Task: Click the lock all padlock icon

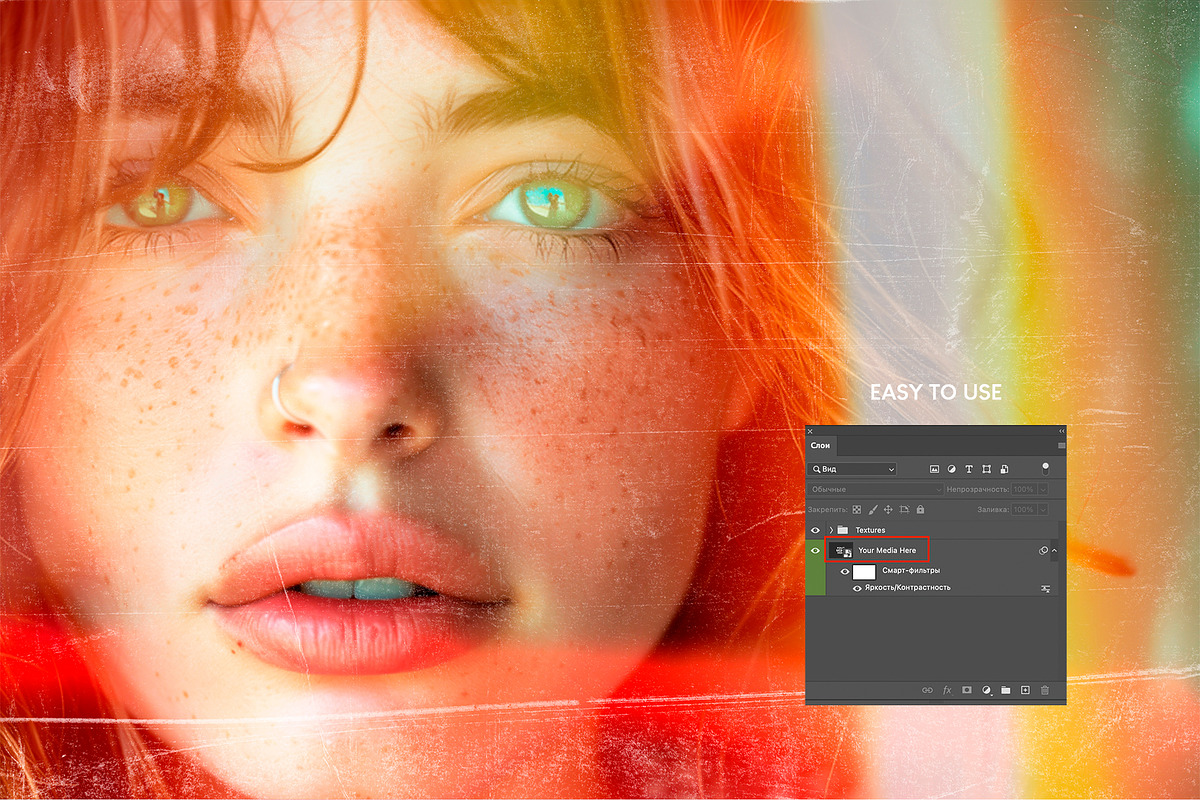Action: tap(920, 510)
